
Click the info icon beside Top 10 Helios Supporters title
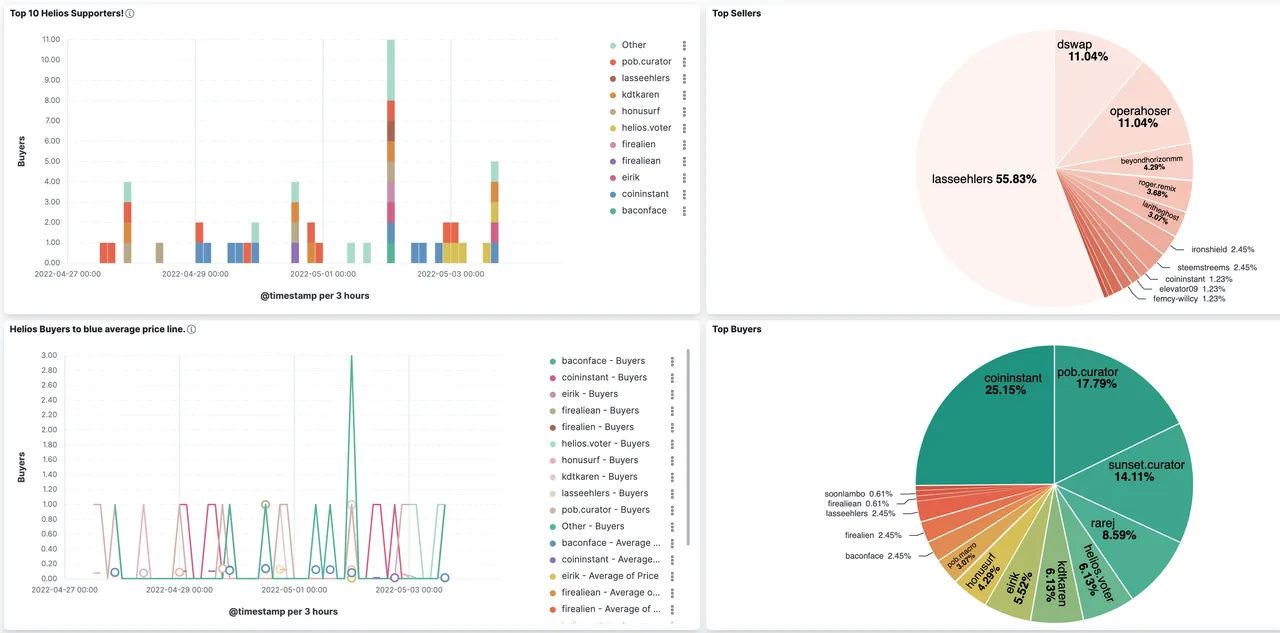[130, 14]
